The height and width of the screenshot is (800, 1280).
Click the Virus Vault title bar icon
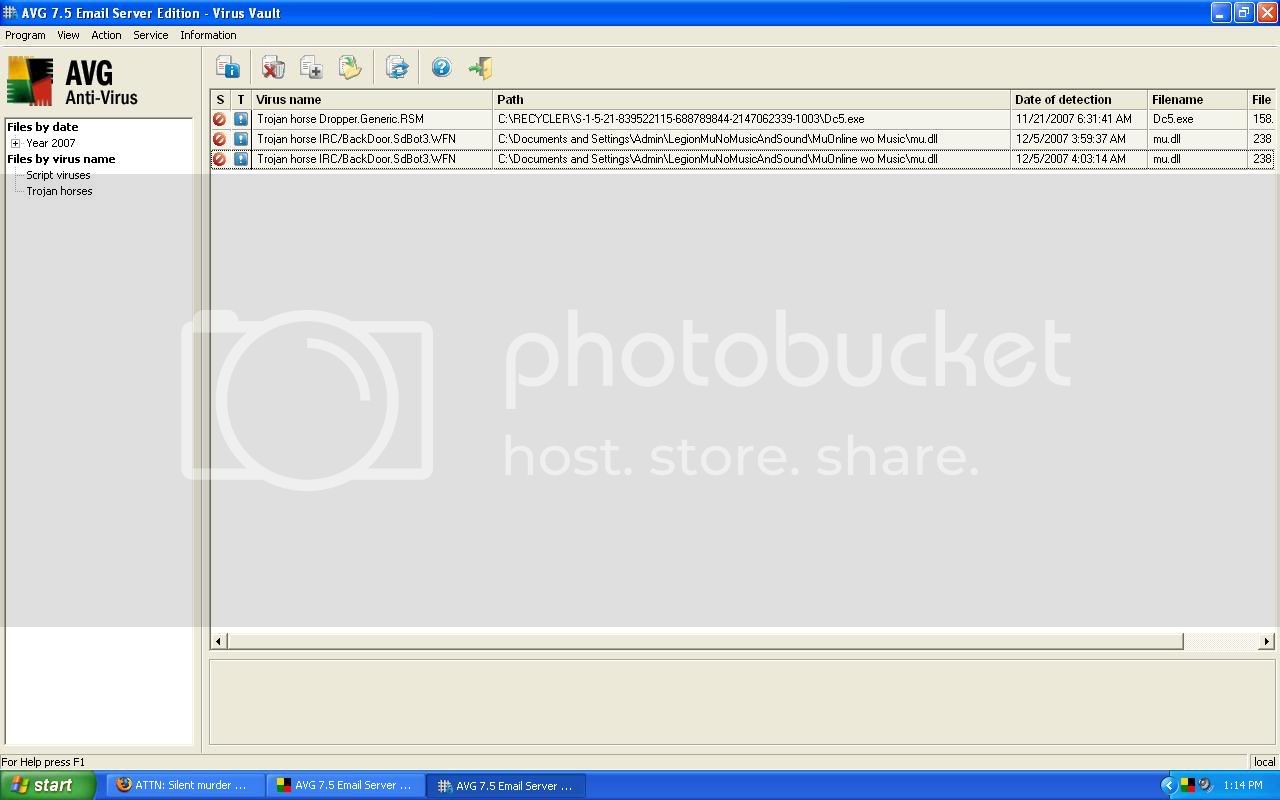pos(10,13)
